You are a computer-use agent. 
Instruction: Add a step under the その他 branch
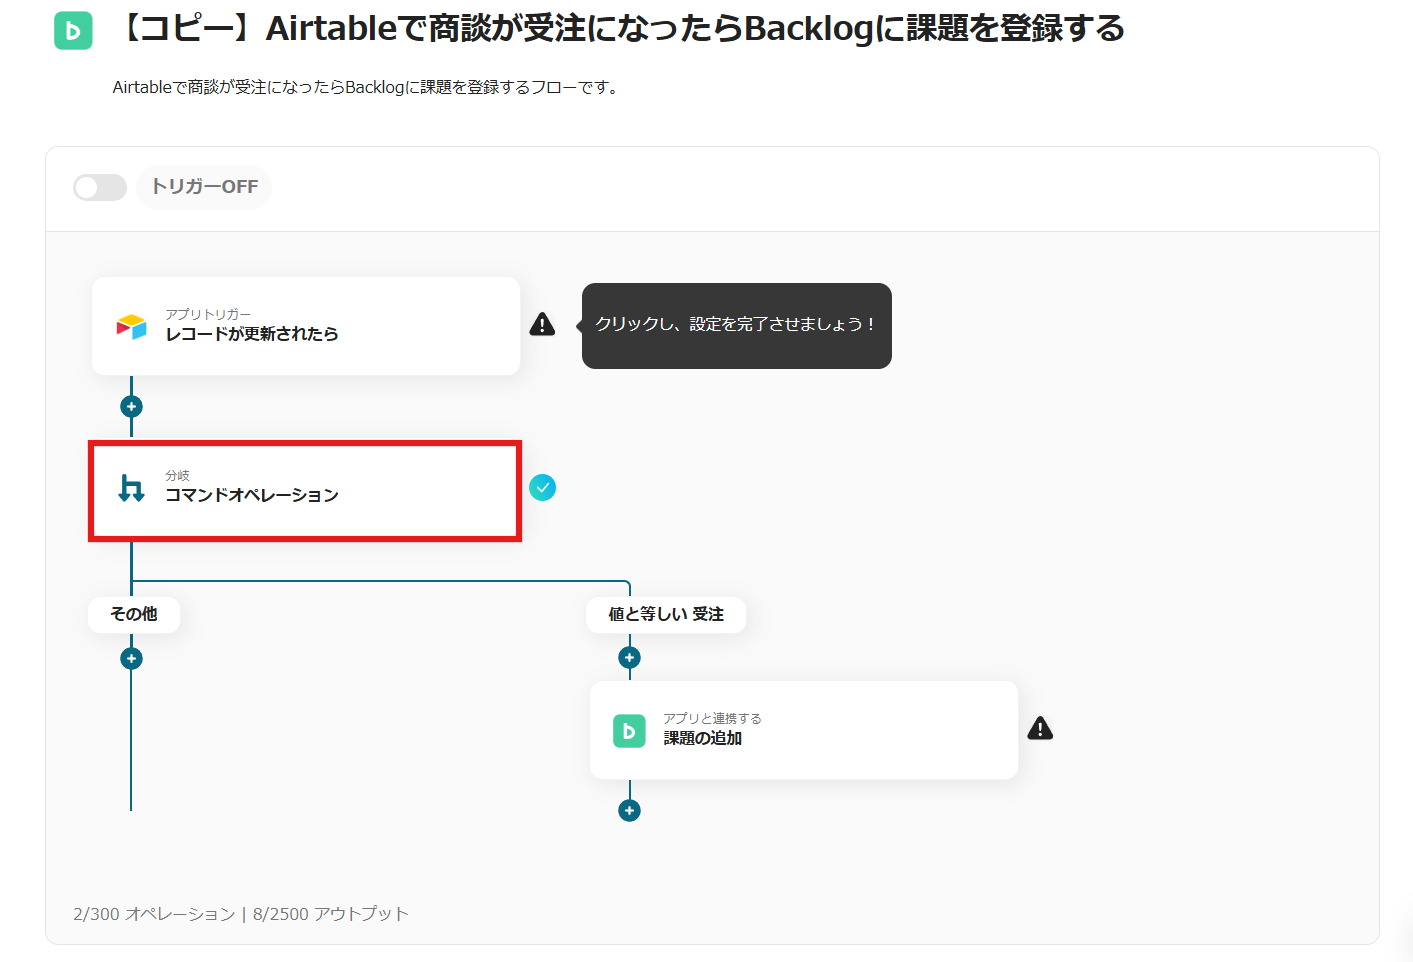click(131, 659)
